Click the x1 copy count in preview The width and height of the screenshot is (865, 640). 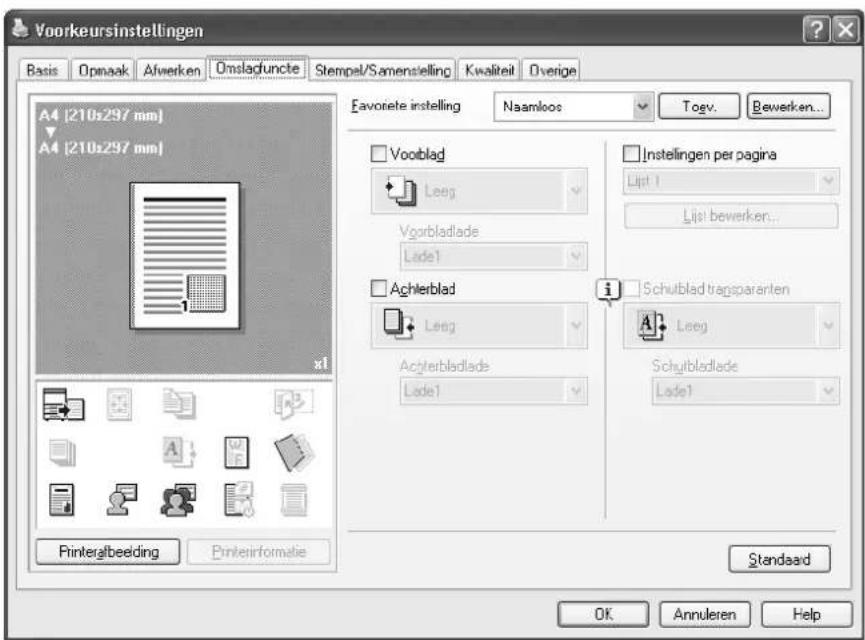point(321,364)
